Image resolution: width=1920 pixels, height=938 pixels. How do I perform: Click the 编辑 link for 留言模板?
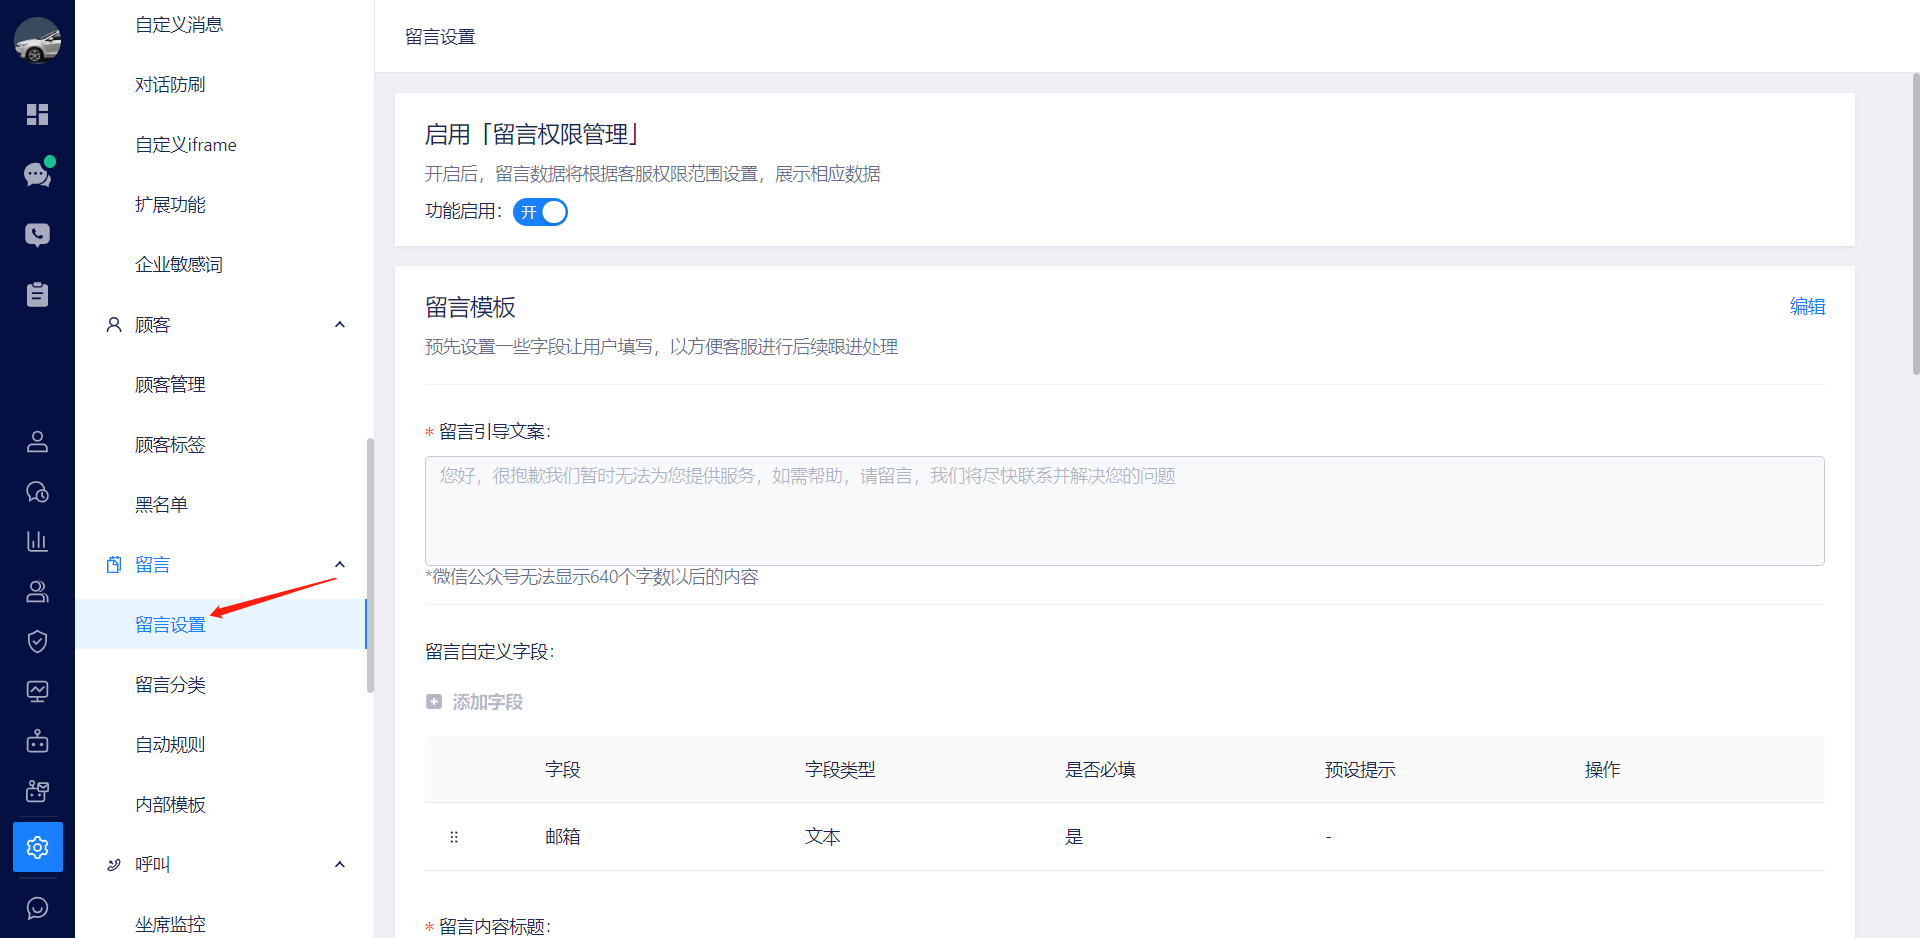pos(1807,307)
